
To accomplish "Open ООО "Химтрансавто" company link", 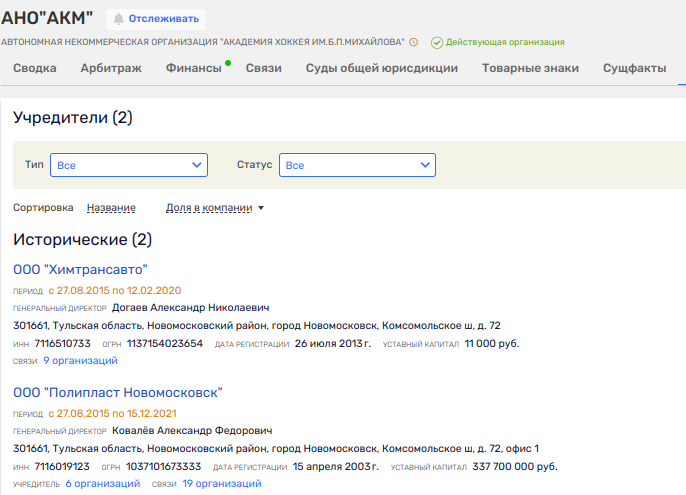I will pyautogui.click(x=80, y=270).
